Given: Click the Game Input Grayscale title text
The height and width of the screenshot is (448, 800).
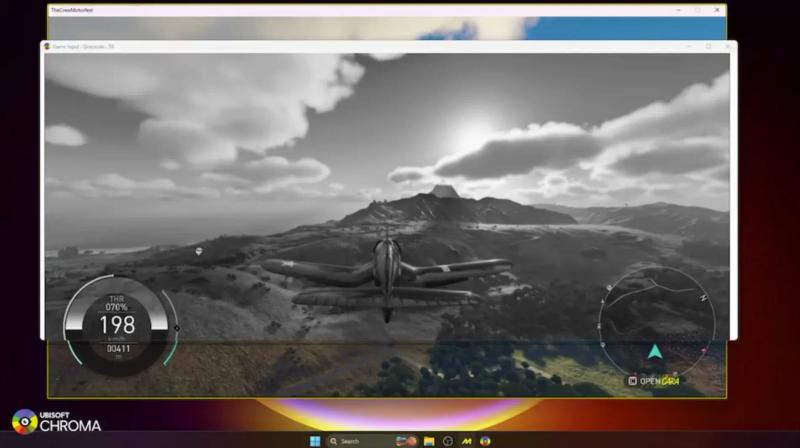Looking at the screenshot, I should point(83,46).
